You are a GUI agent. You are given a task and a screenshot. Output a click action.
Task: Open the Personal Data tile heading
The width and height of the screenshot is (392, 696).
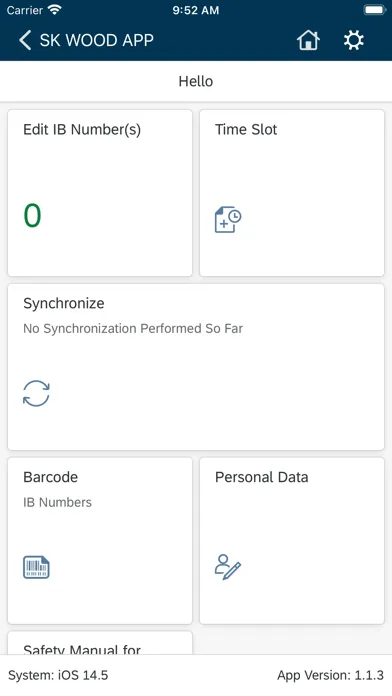point(261,477)
